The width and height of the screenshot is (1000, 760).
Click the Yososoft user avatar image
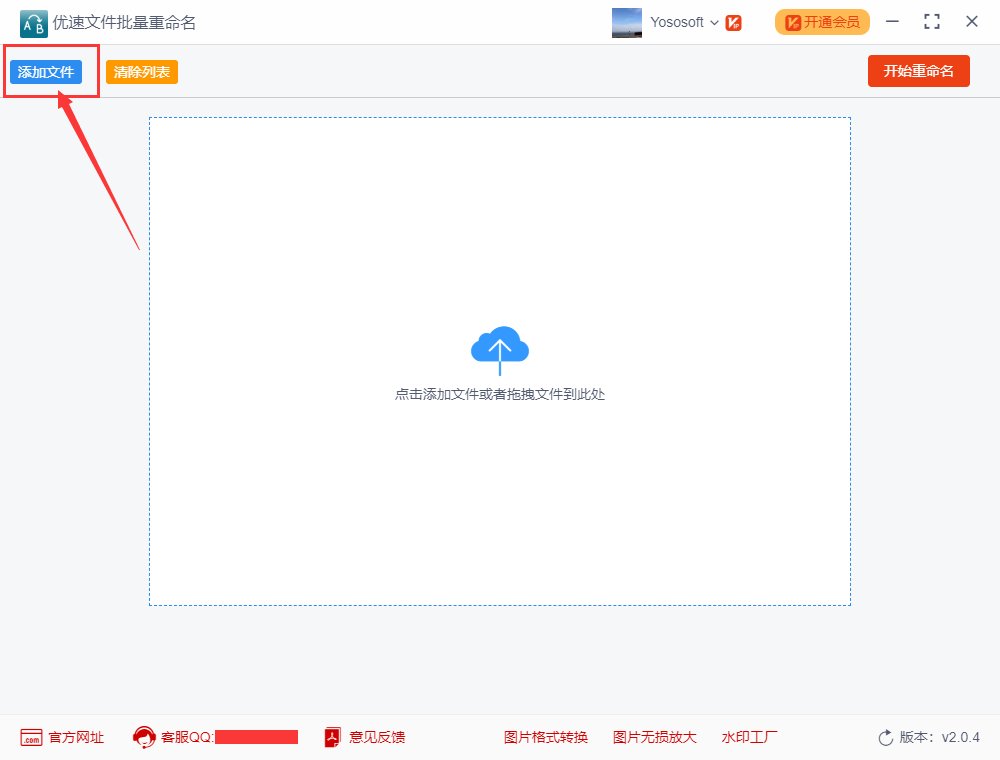pos(626,21)
